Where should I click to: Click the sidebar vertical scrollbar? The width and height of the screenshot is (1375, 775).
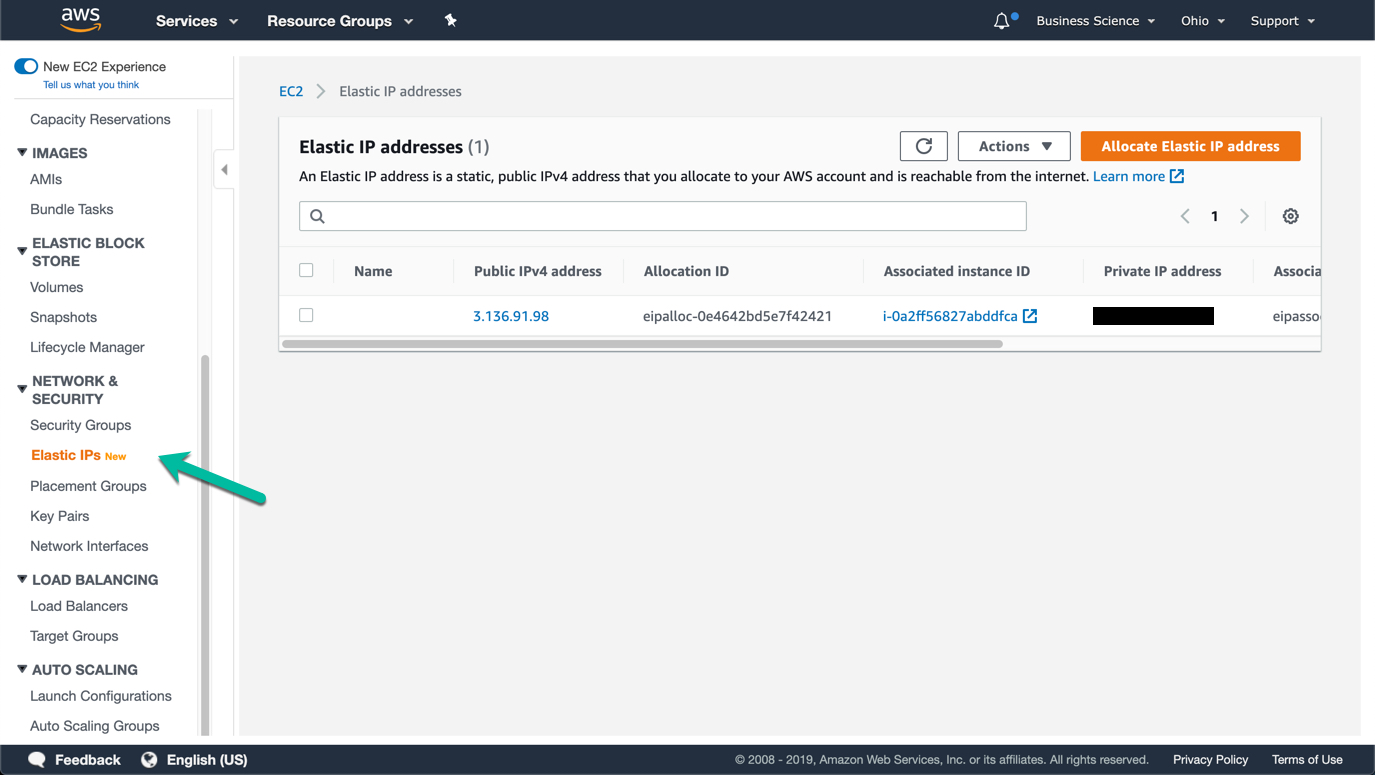coord(205,545)
